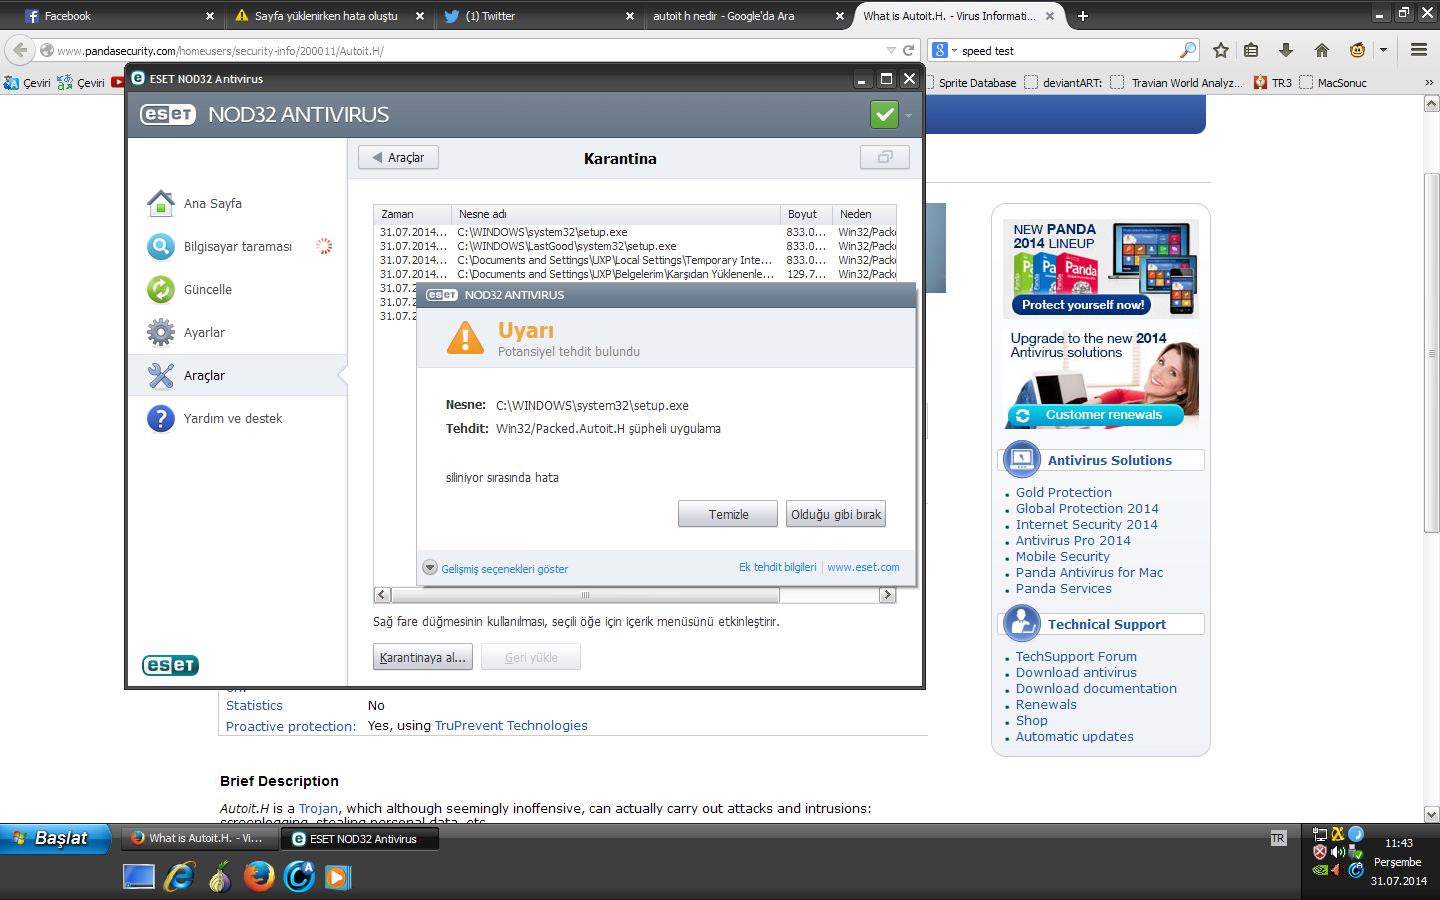This screenshot has width=1440, height=900.
Task: Expand Gelişmiş seçenekleri göster in alert dialog
Action: [x=495, y=568]
